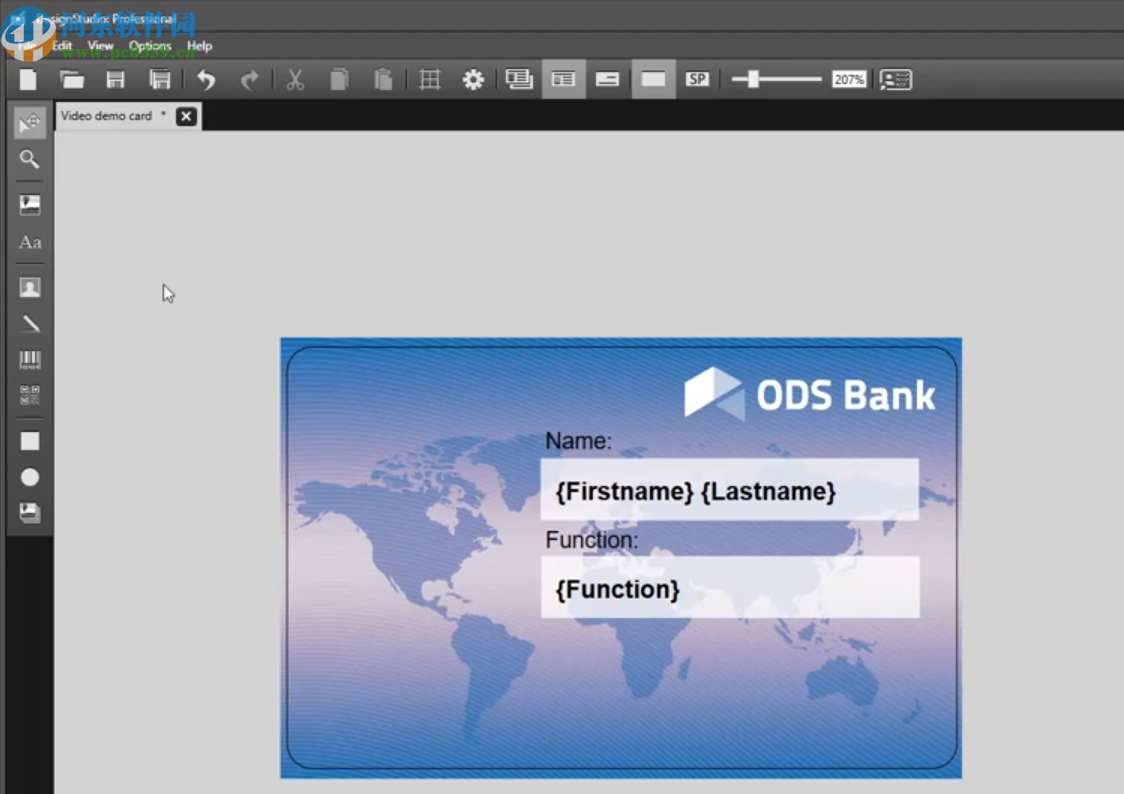The height and width of the screenshot is (794, 1124).
Task: Select the ODS Bank logo
Action: tap(809, 394)
